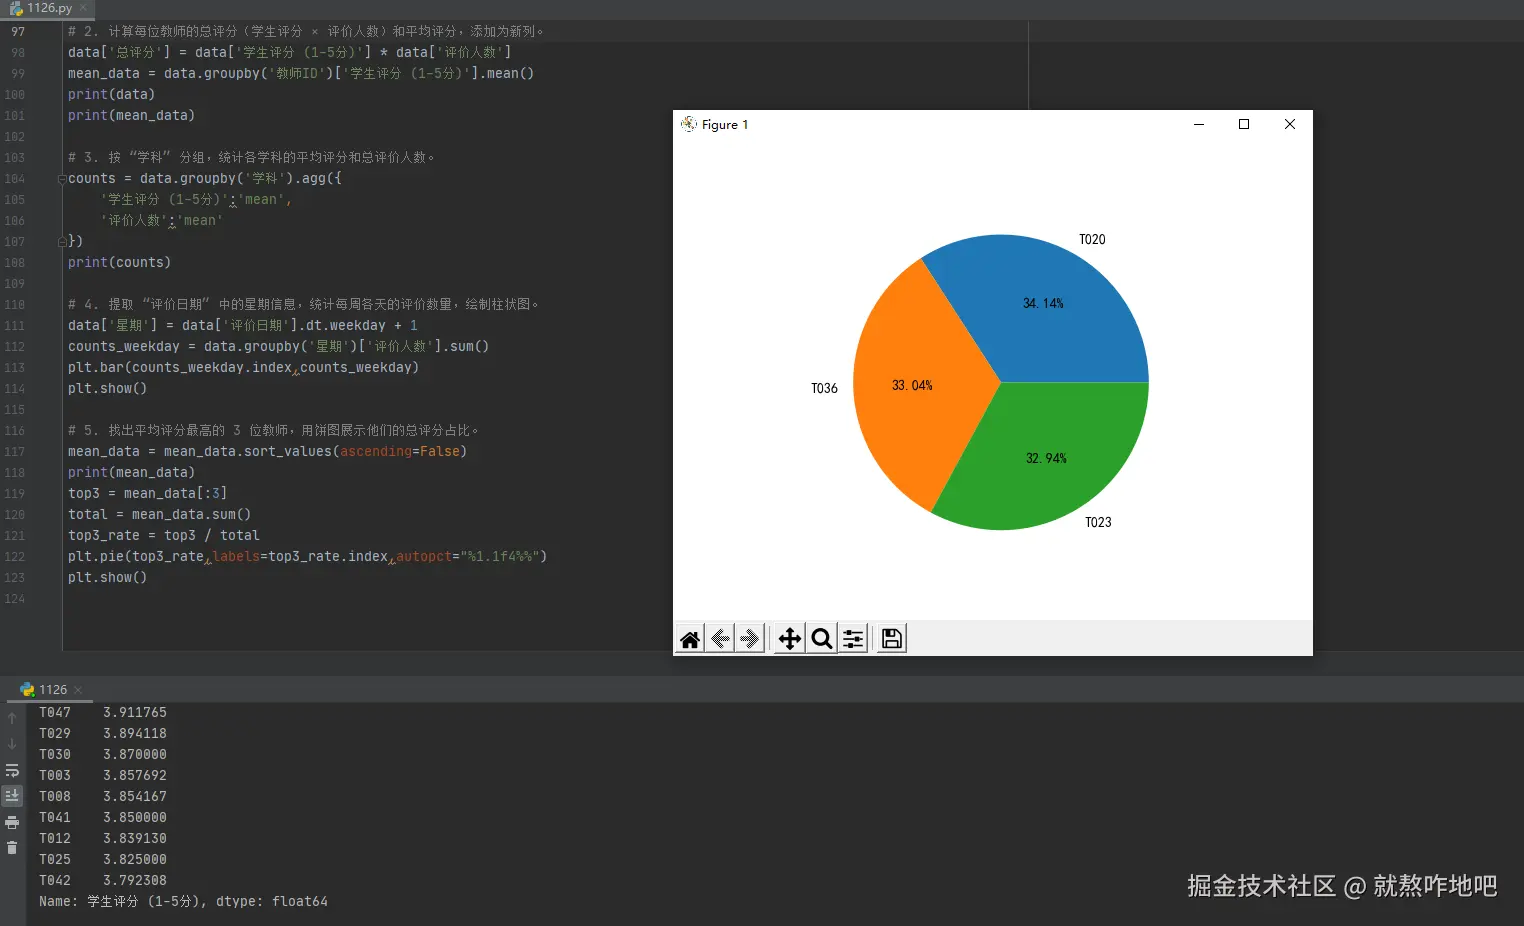Image resolution: width=1524 pixels, height=926 pixels.
Task: Click print(counts) on line 108
Action: [119, 263]
